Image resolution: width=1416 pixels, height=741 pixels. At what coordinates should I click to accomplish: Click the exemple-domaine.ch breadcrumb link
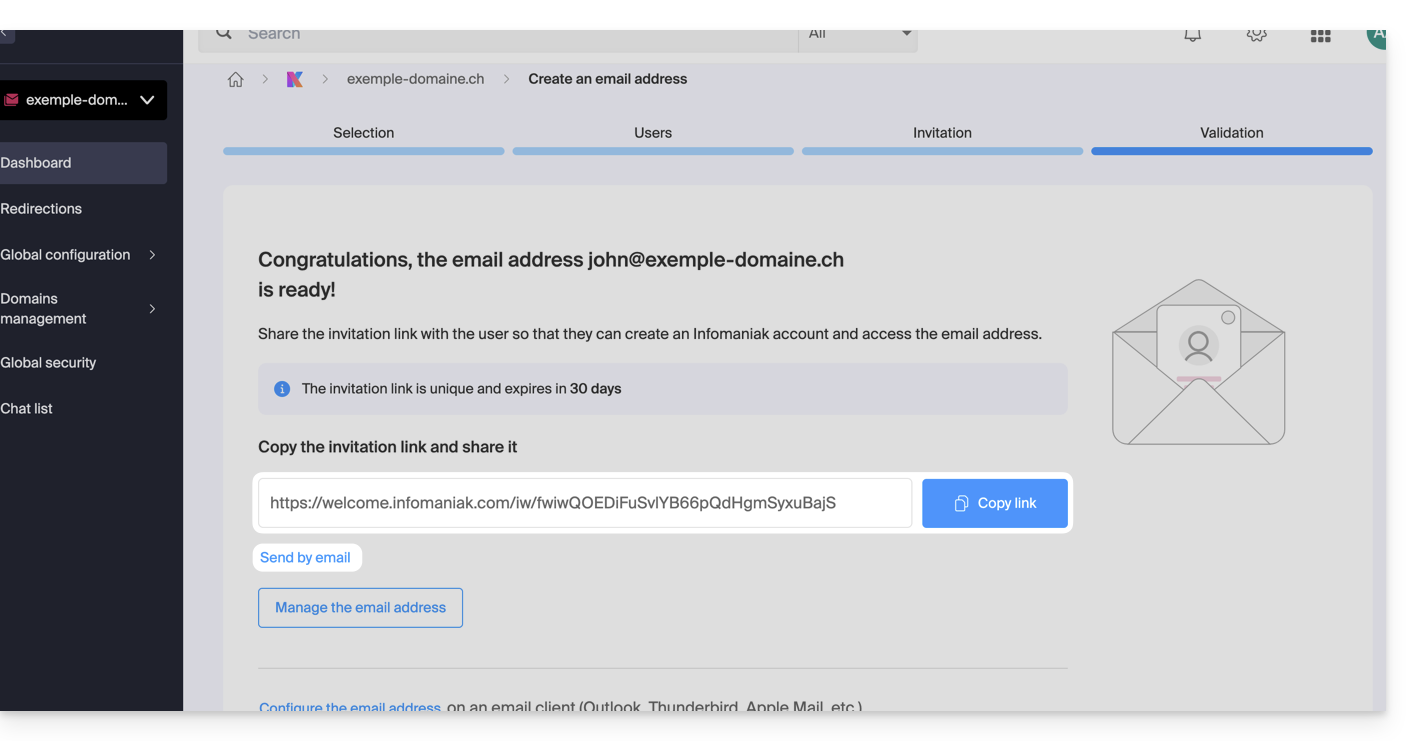click(415, 80)
